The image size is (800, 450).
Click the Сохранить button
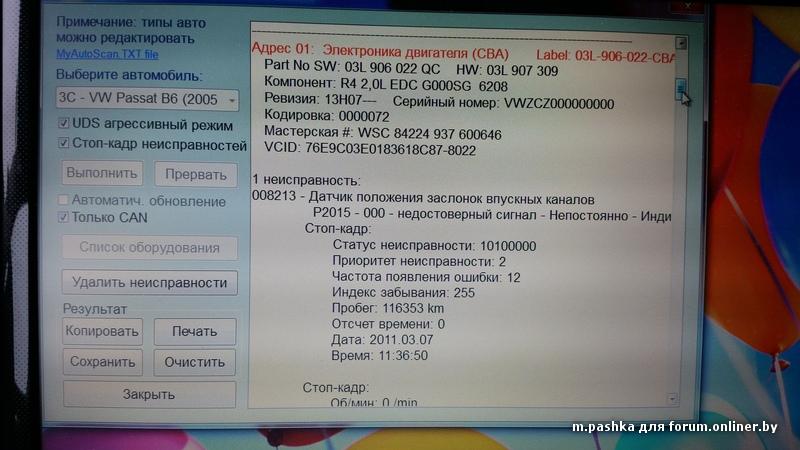[x=103, y=362]
